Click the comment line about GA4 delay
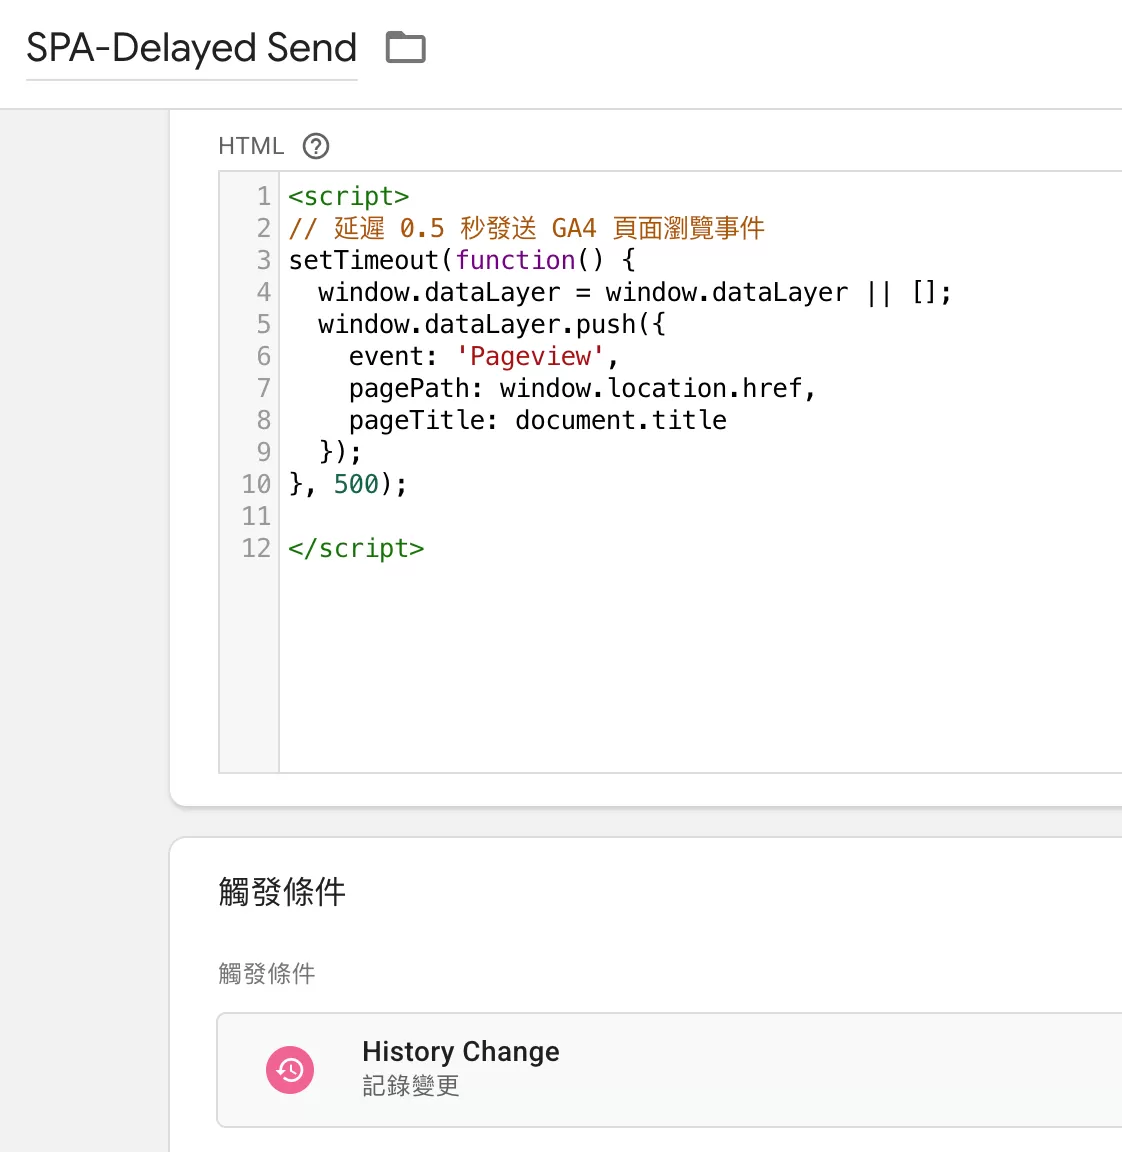The height and width of the screenshot is (1152, 1122). tap(526, 228)
